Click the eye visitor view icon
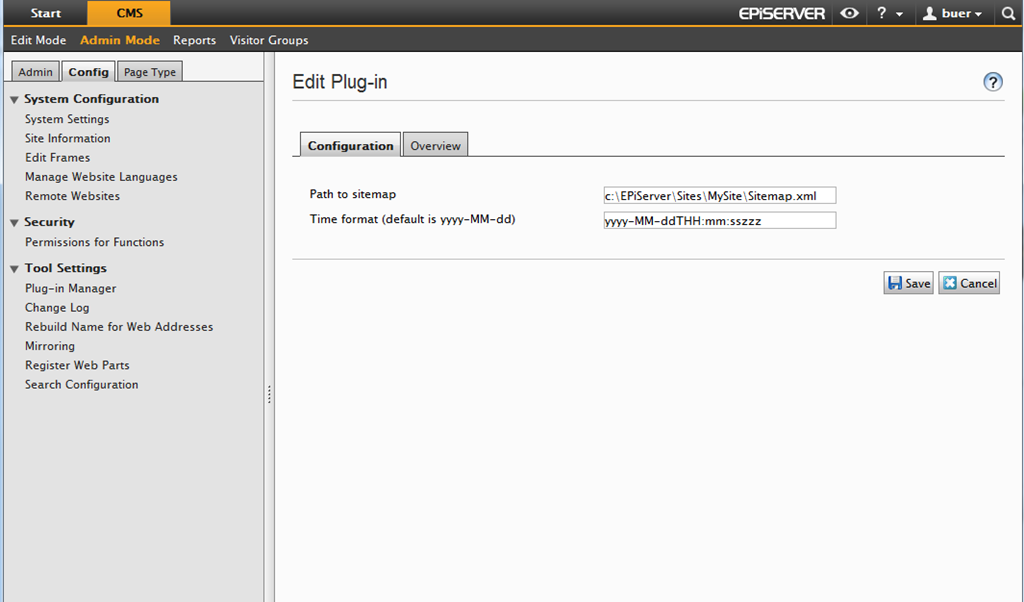Viewport: 1024px width, 602px height. click(x=849, y=14)
